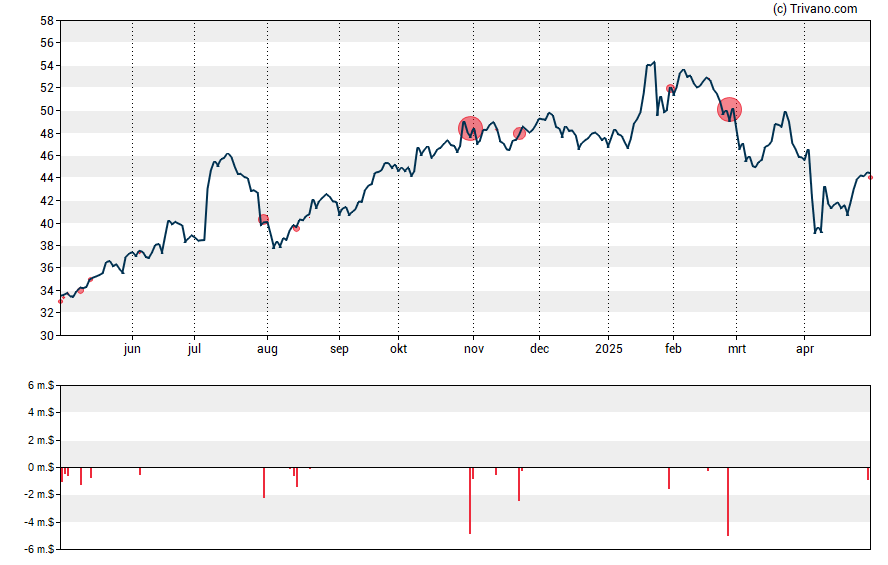The height and width of the screenshot is (565, 888).
Task: Click the '0 m.$' volume axis label
Action: coord(41,468)
